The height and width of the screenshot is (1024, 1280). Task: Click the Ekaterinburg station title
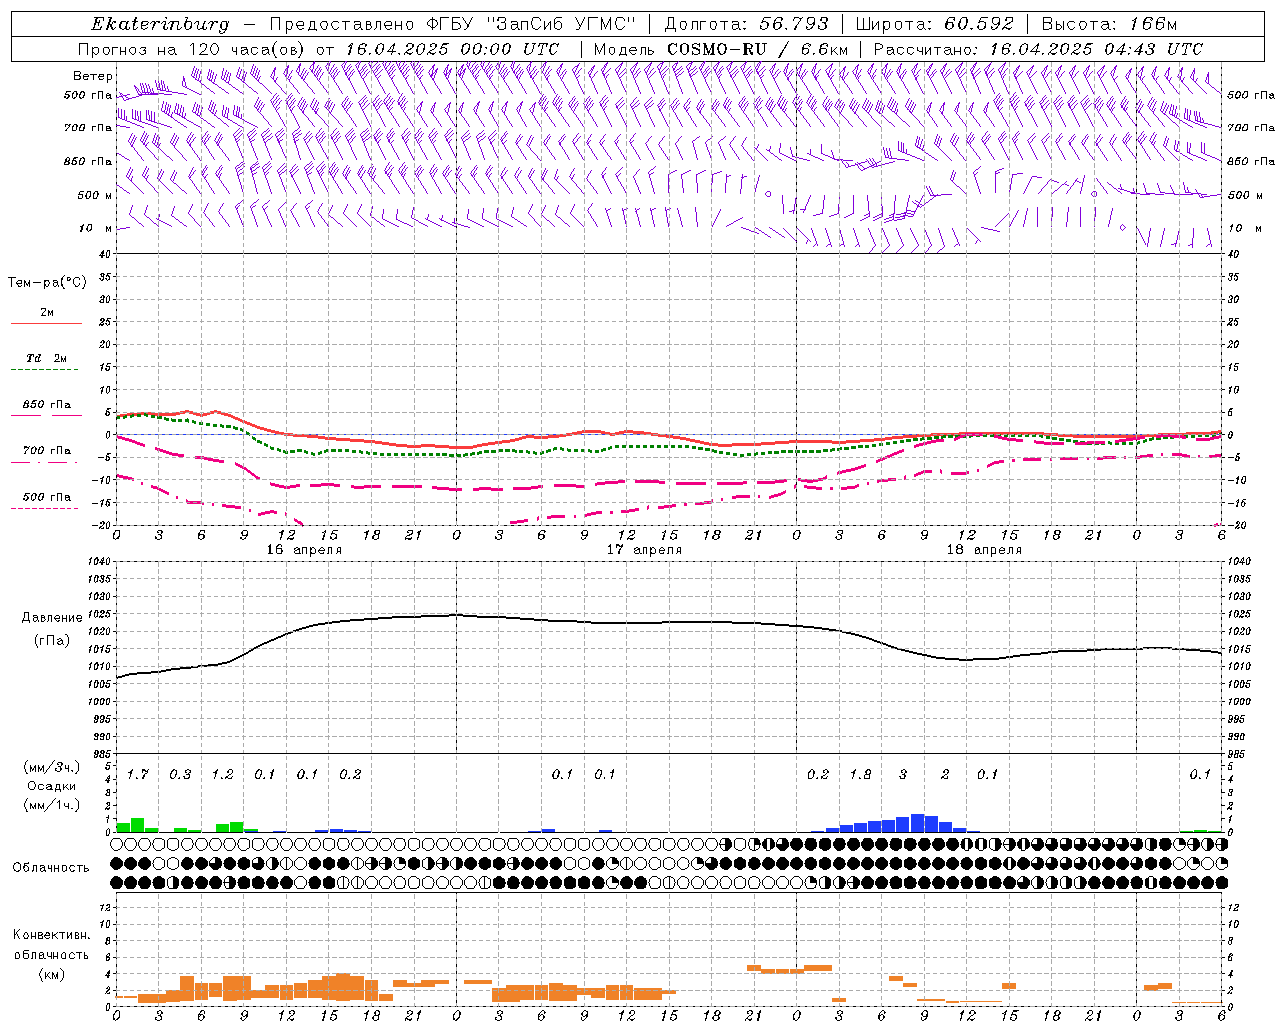(x=160, y=24)
